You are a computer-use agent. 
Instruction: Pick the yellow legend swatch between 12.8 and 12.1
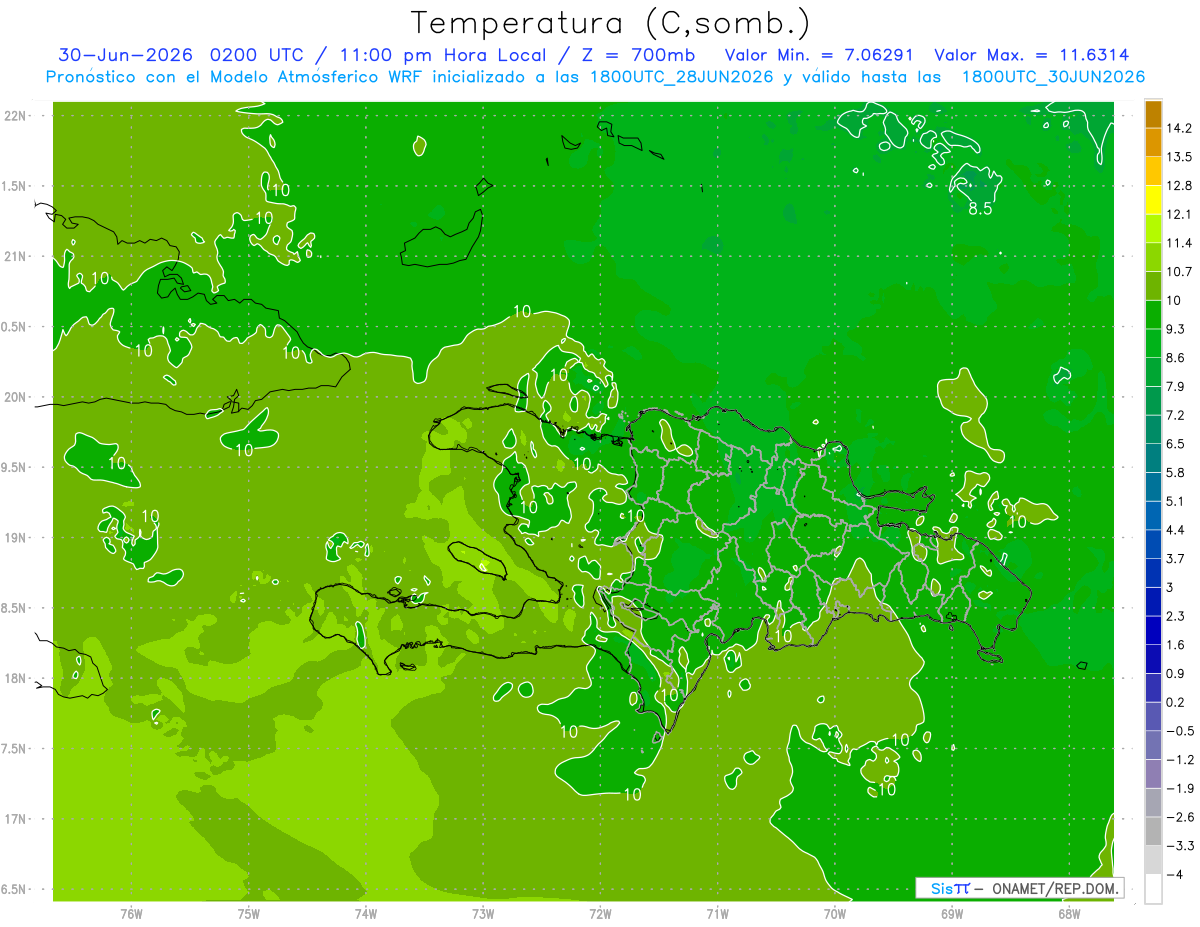[x=1153, y=200]
